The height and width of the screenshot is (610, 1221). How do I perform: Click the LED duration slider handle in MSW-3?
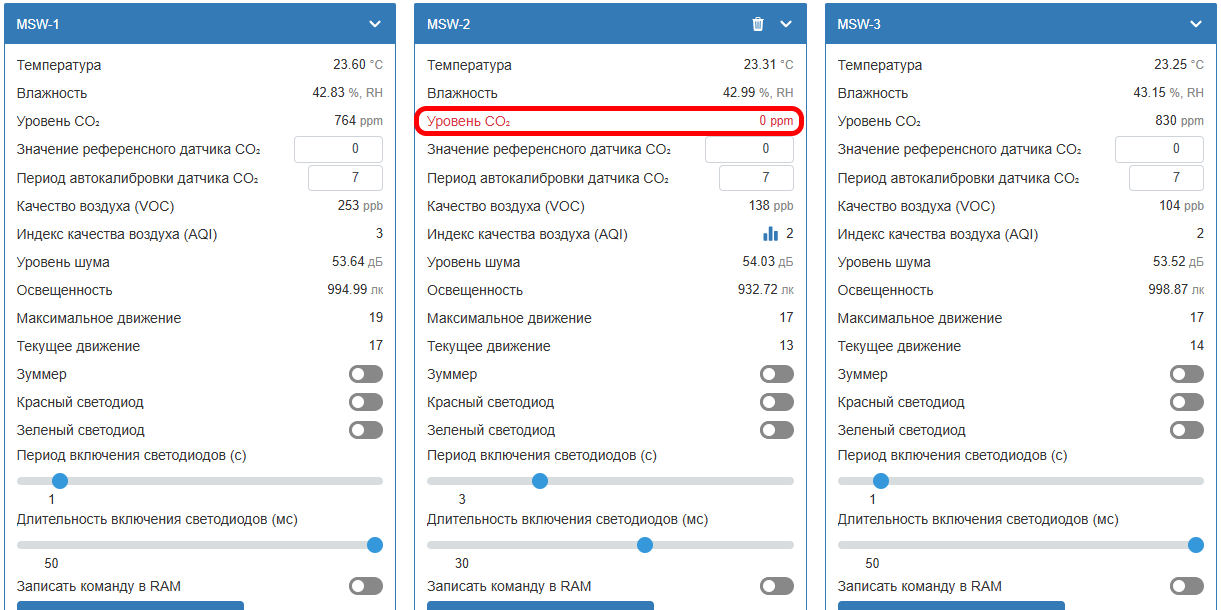[1195, 545]
